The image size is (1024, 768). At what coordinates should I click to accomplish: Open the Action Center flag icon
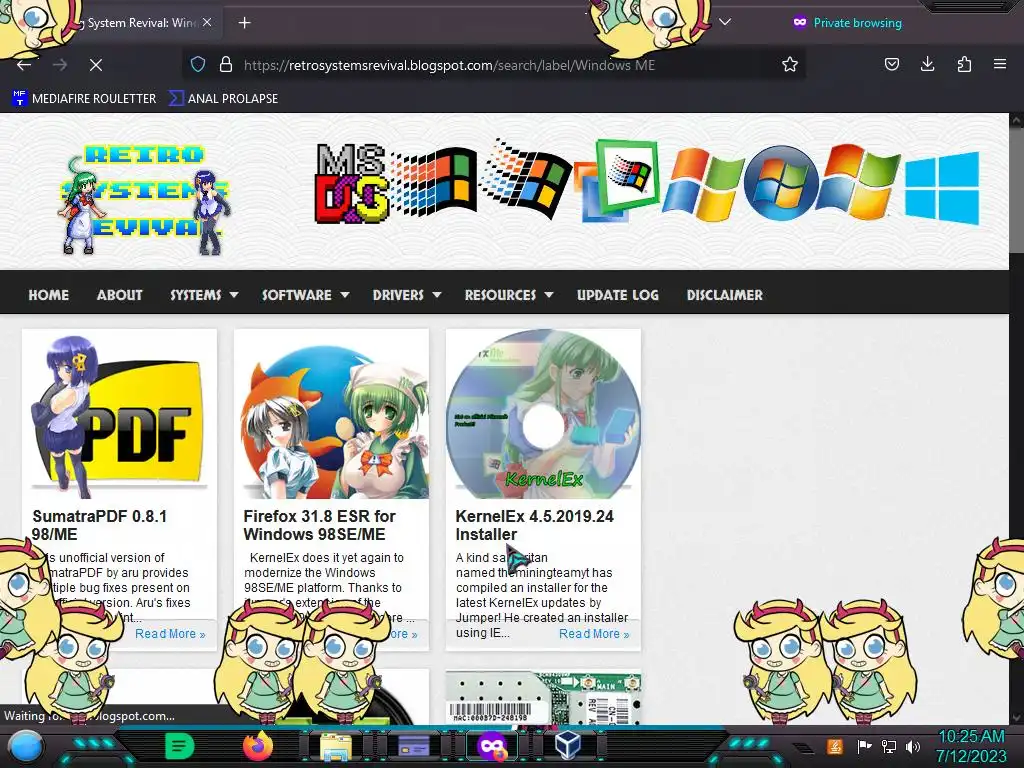863,746
